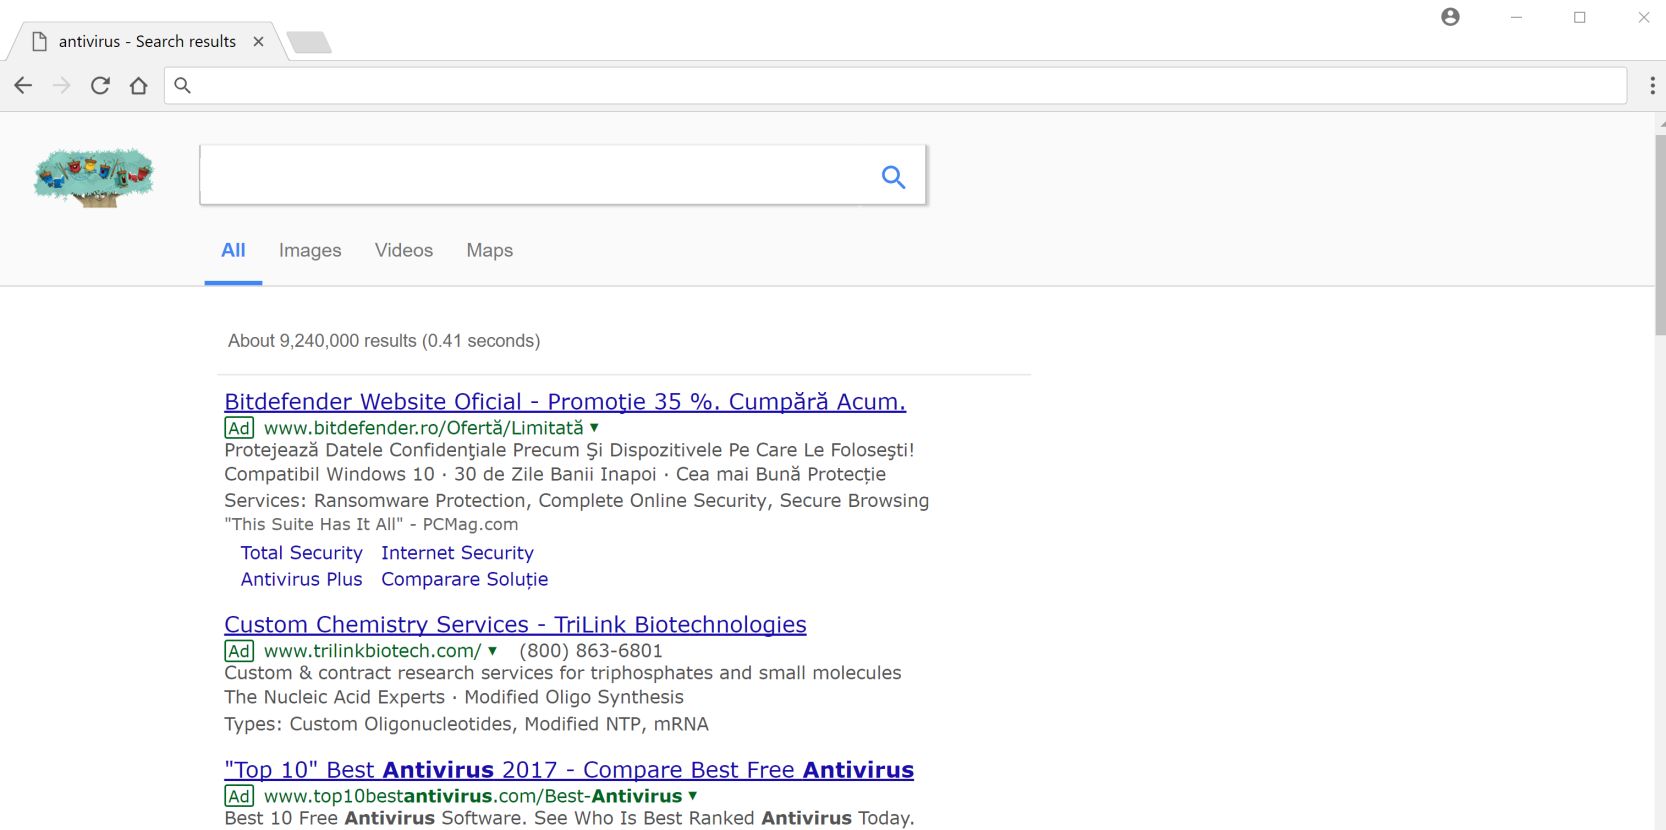Reload the current page
This screenshot has height=830, width=1666.
pos(100,86)
